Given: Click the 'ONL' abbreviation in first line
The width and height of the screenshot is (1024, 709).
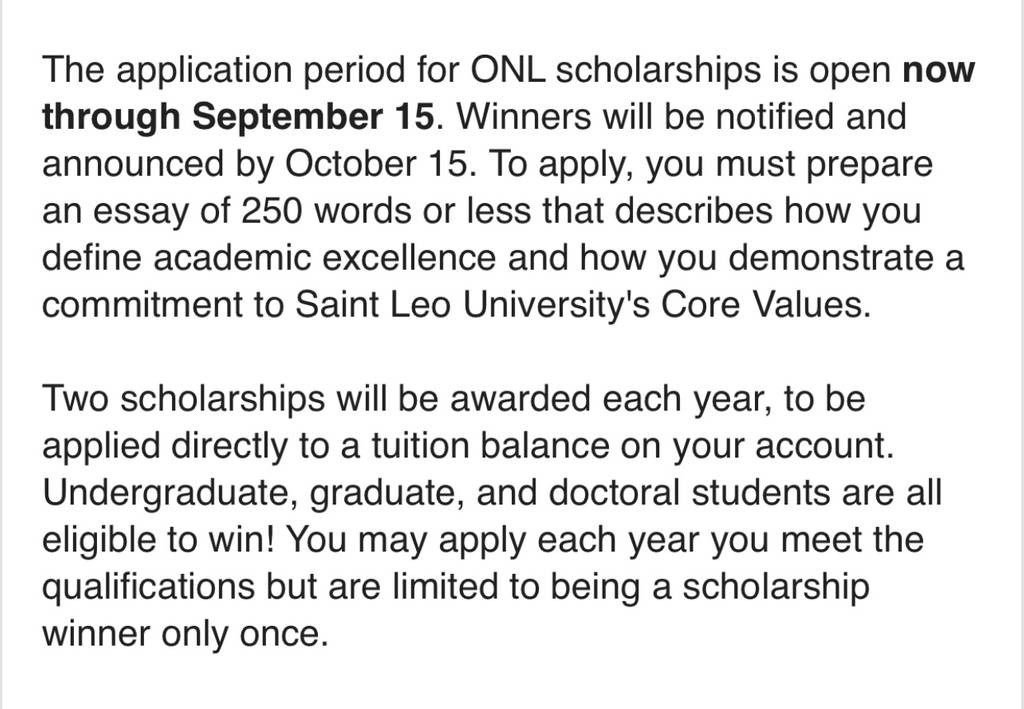Looking at the screenshot, I should 507,69.
